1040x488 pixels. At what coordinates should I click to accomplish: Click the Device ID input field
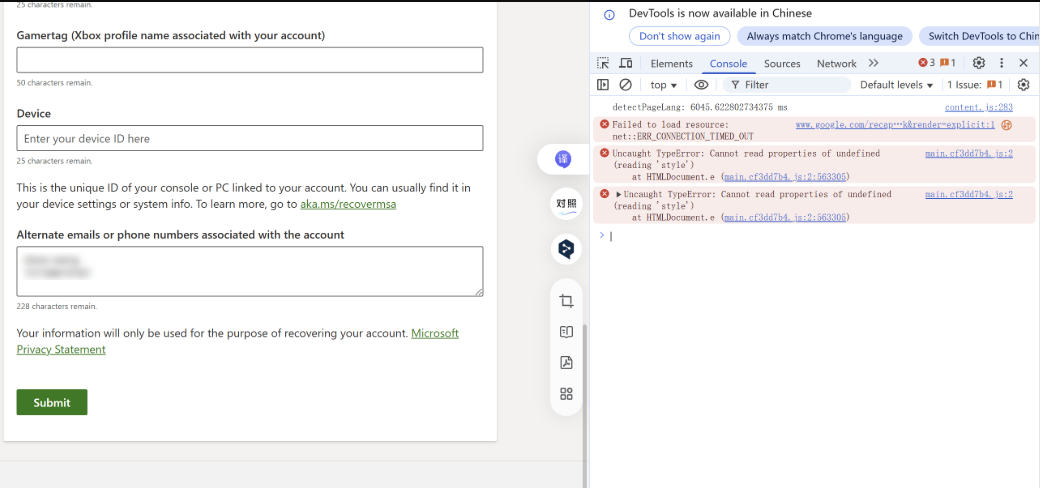250,138
